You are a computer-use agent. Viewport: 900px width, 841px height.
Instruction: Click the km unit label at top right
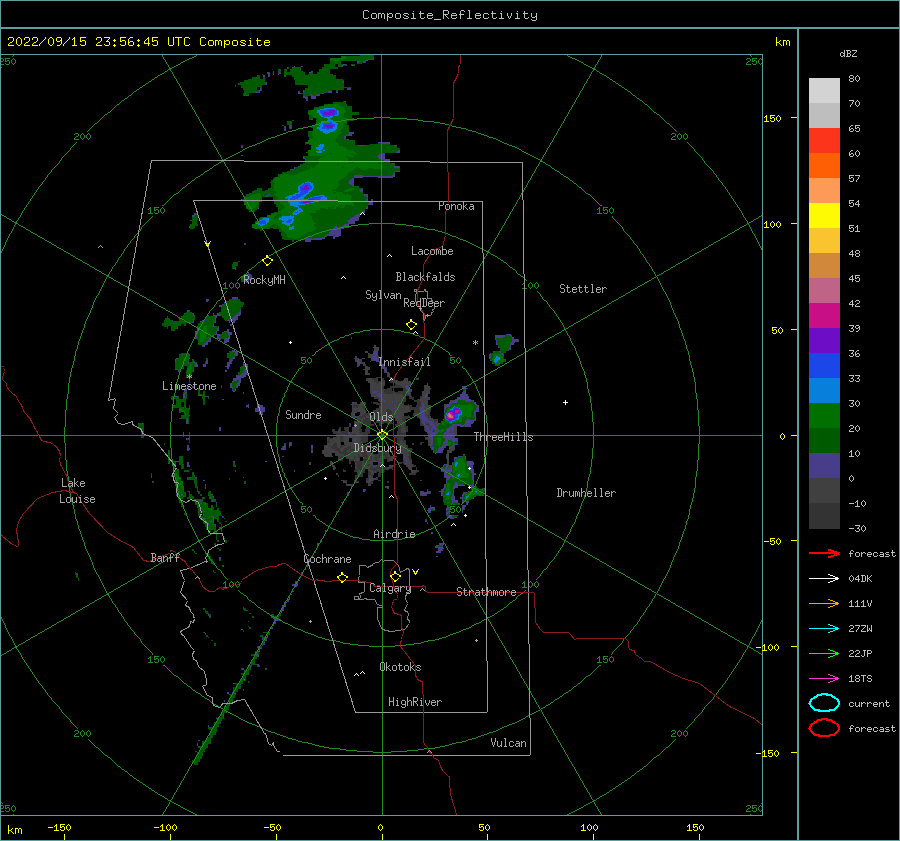pos(782,42)
